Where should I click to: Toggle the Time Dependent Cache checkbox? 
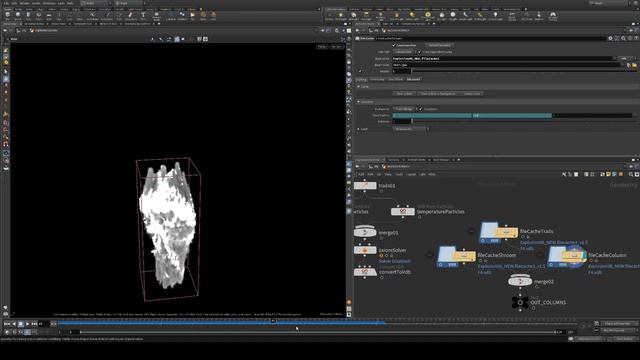(x=419, y=52)
